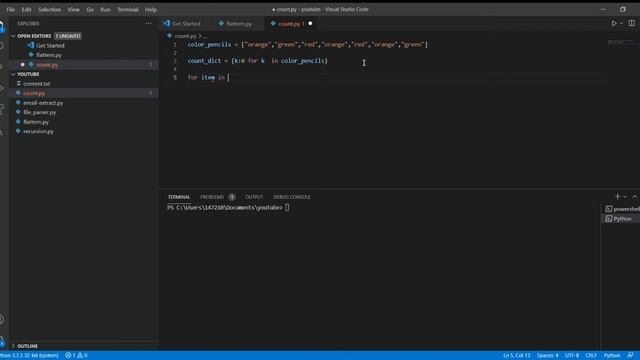This screenshot has width=640, height=360.
Task: Open file_parser.py in the file tree
Action: (x=40, y=112)
